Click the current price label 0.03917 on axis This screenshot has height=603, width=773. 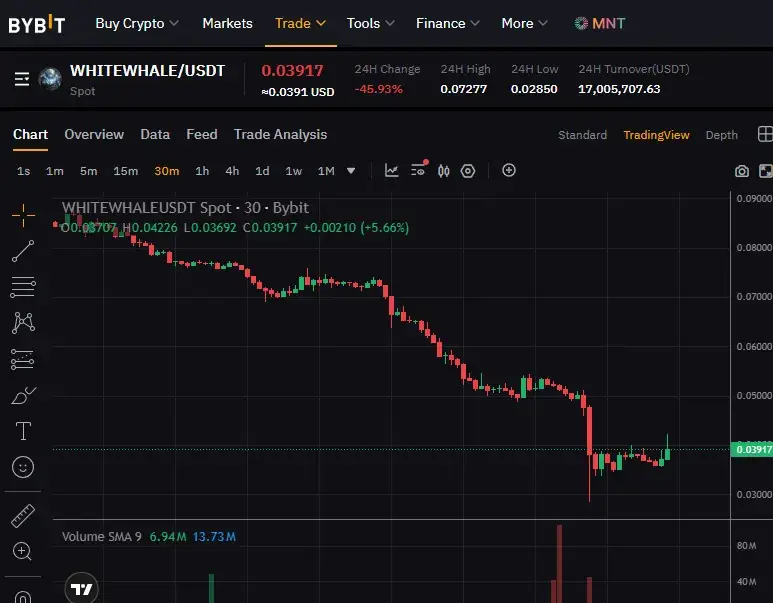[752, 449]
